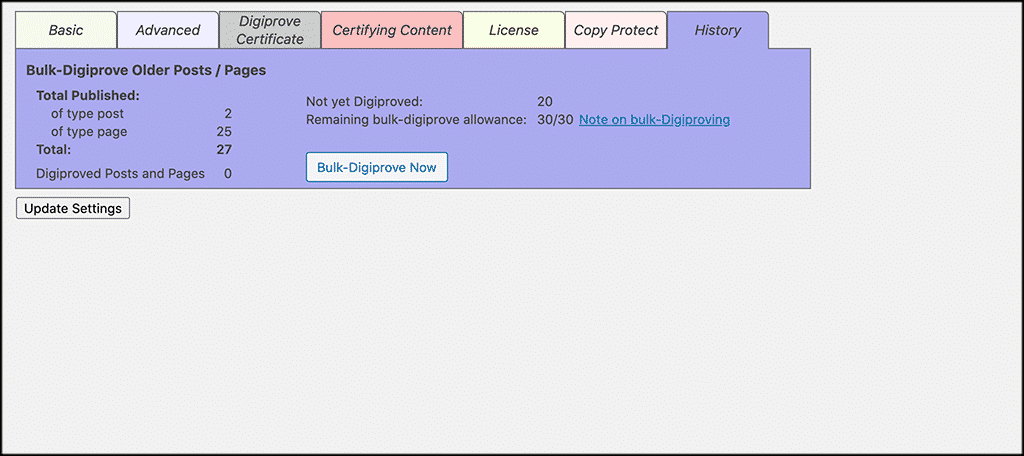This screenshot has width=1024, height=456.
Task: Select the Digiprove Certificate tab
Action: tap(270, 30)
